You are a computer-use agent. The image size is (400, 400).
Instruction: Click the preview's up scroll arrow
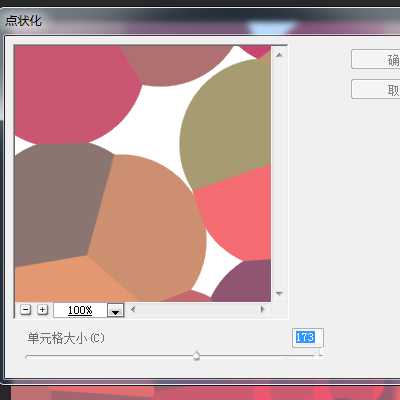tap(279, 55)
